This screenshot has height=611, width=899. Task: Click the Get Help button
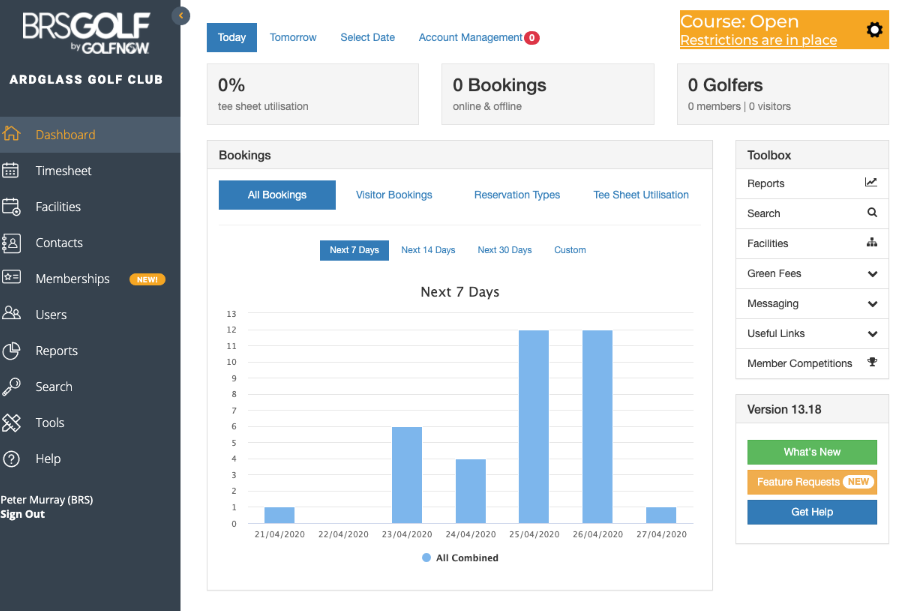(x=812, y=512)
